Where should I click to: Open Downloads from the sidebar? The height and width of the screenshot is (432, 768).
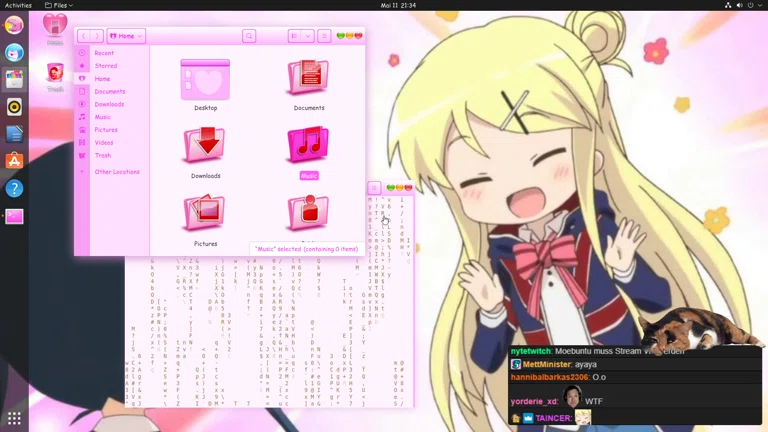pyautogui.click(x=109, y=104)
